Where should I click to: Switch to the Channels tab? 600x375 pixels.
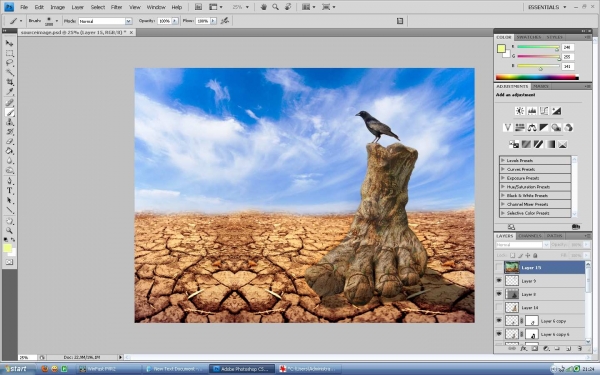(530, 236)
